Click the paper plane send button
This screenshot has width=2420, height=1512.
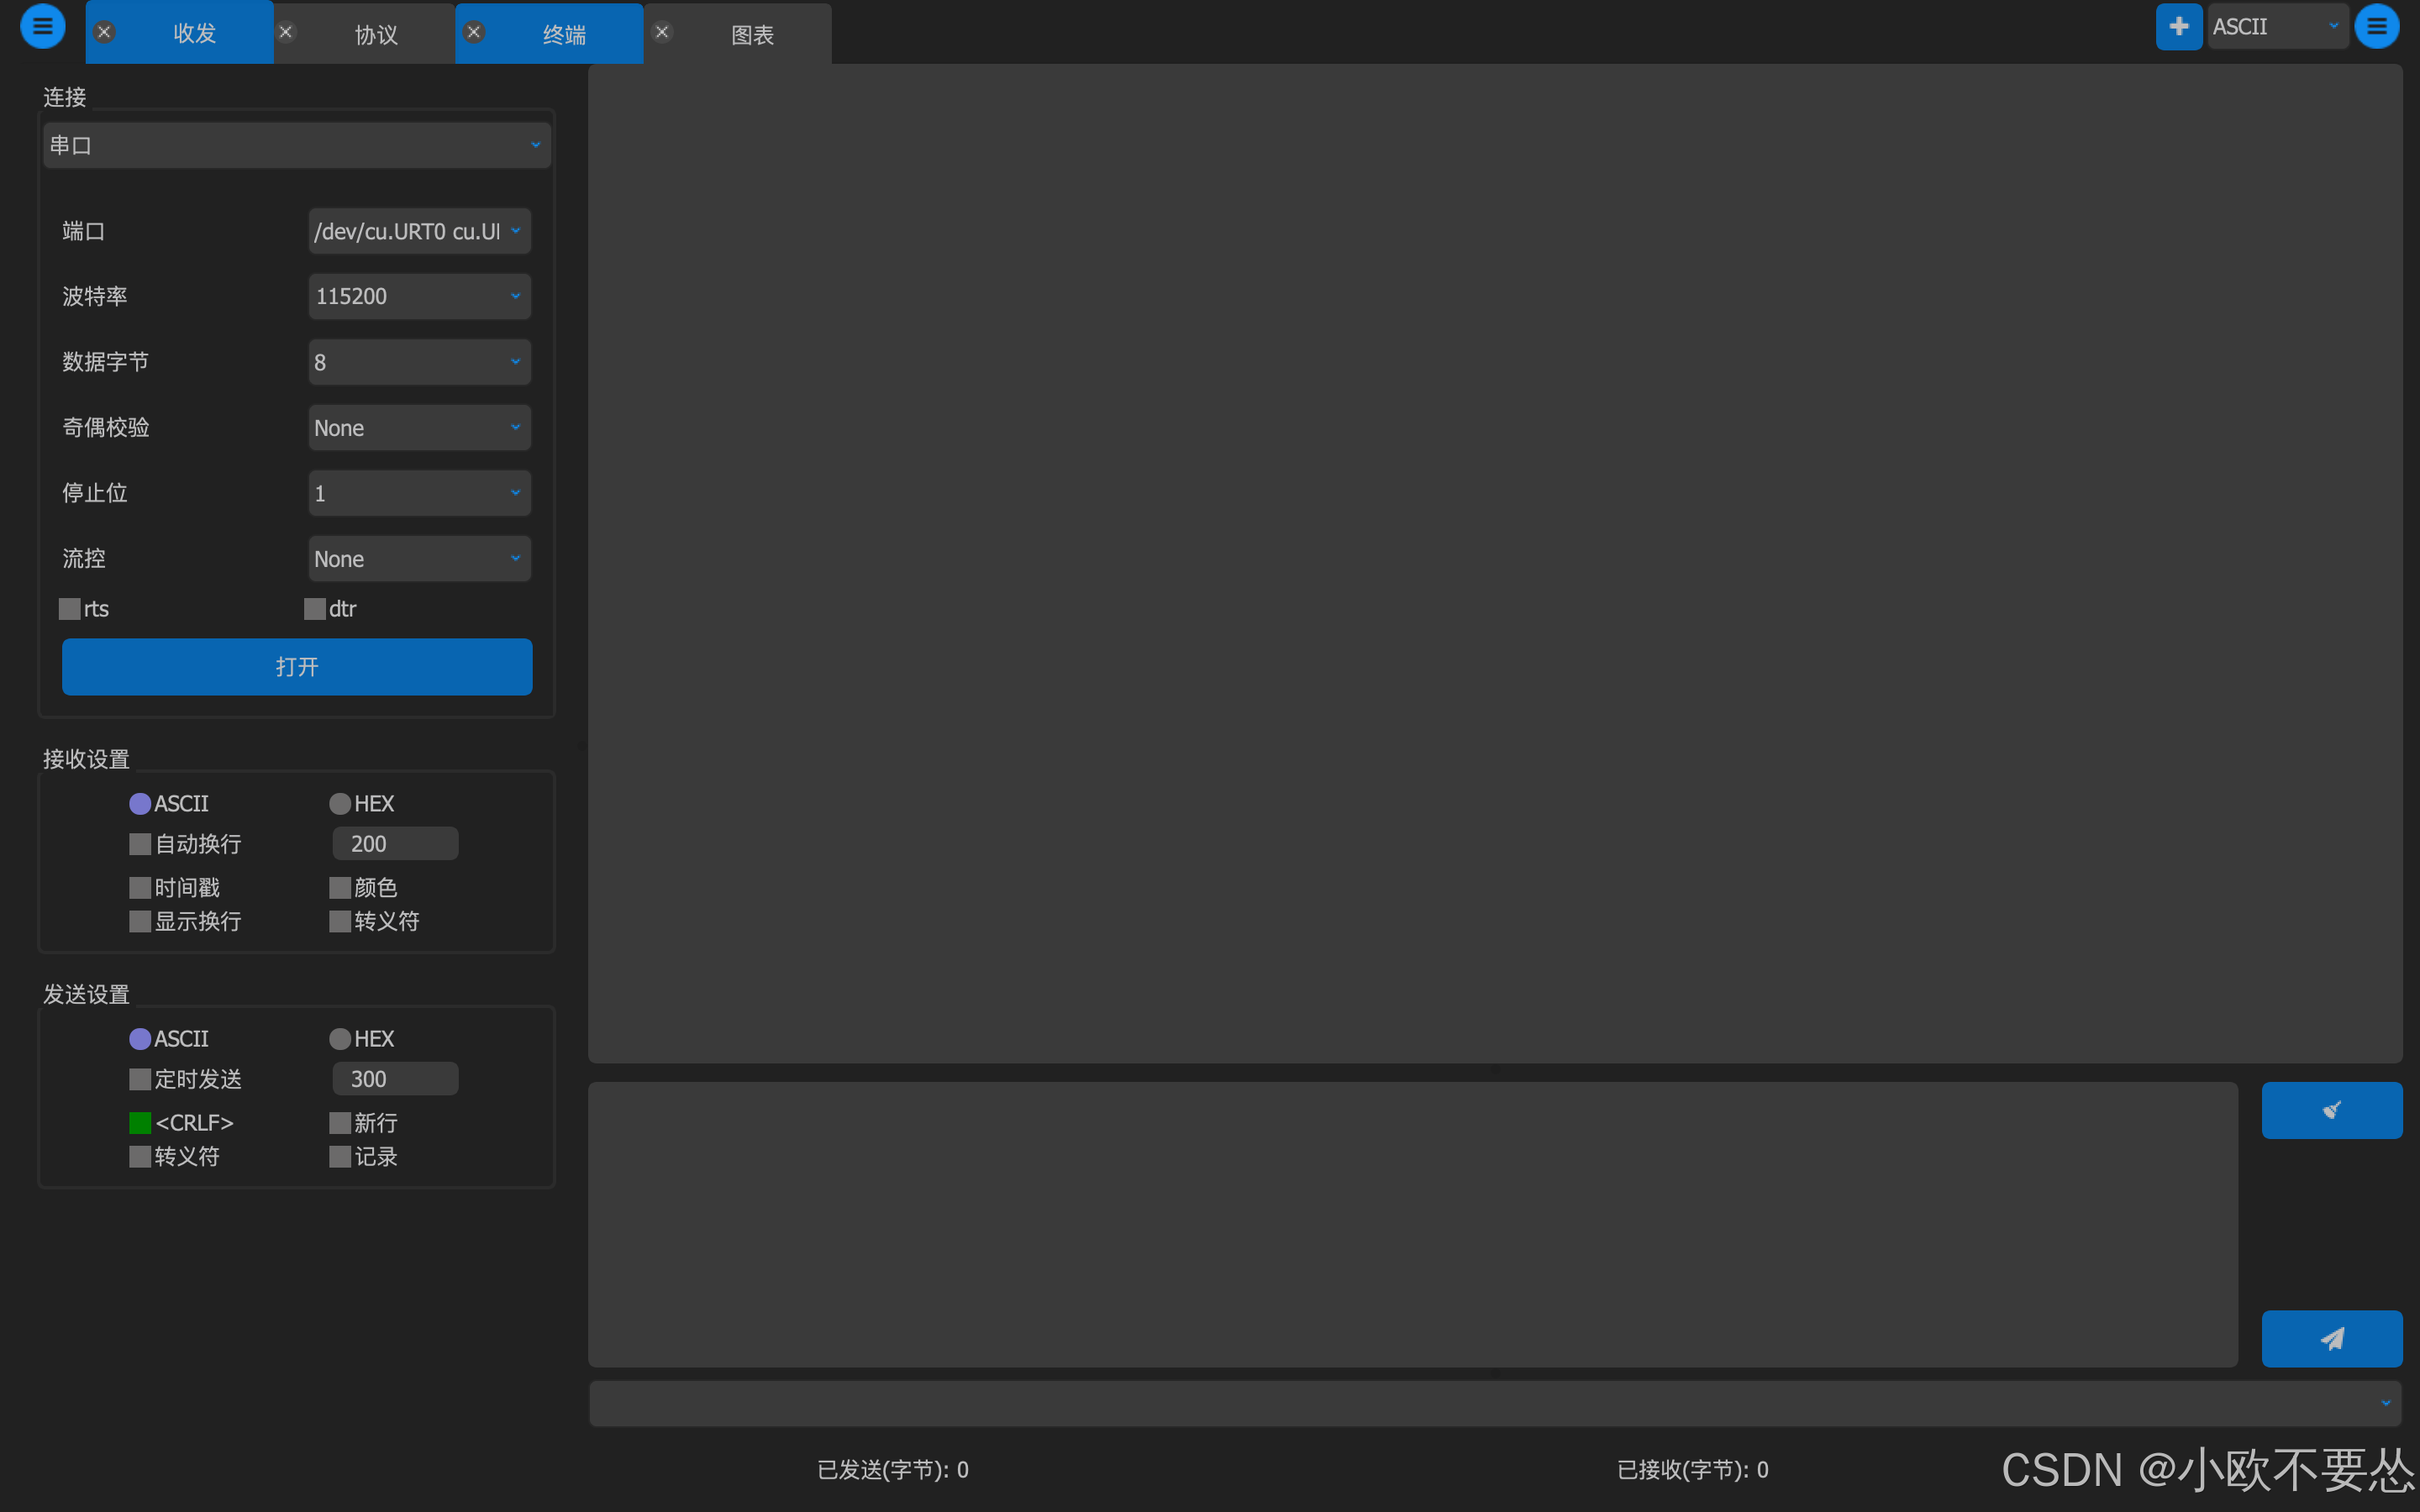pyautogui.click(x=2331, y=1338)
